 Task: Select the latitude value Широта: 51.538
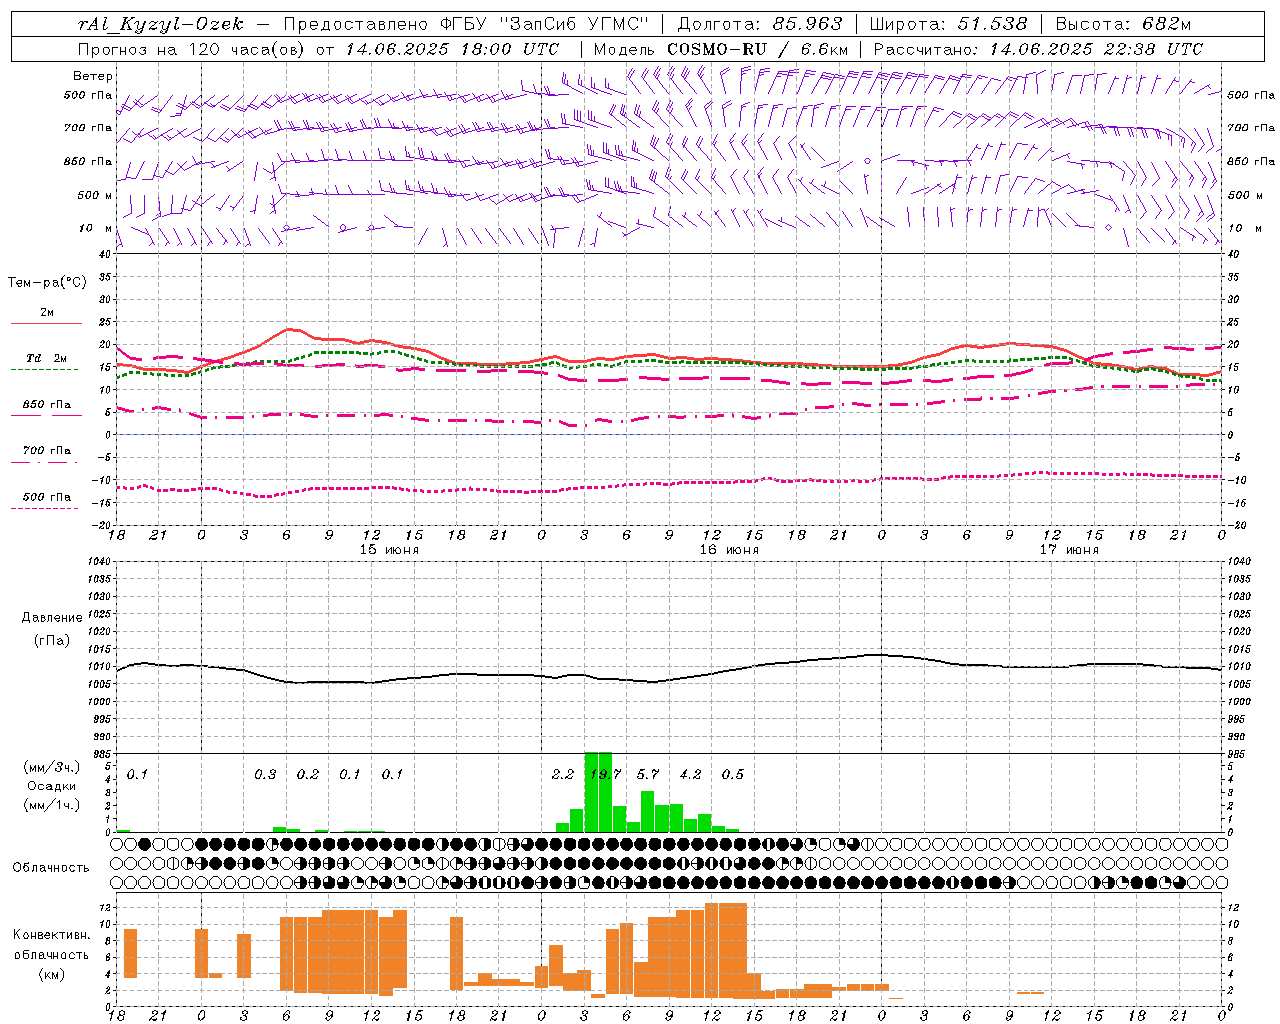(949, 24)
